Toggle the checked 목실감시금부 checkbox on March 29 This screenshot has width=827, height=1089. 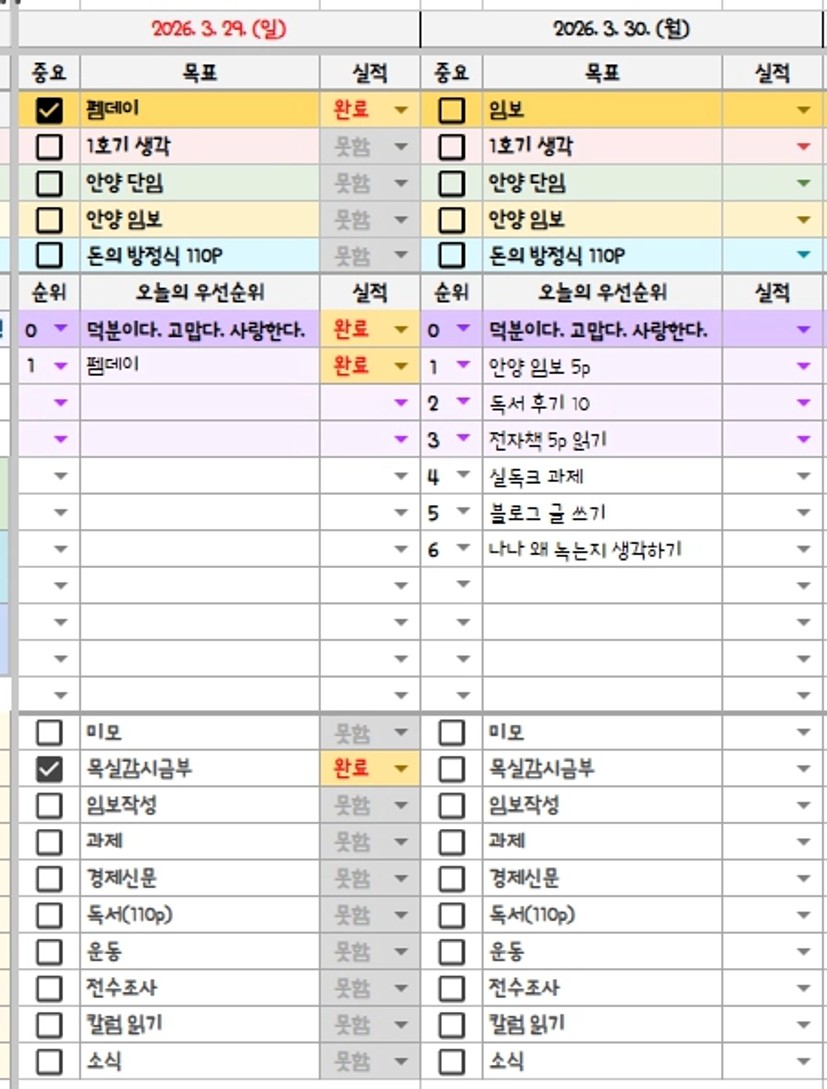(48, 769)
